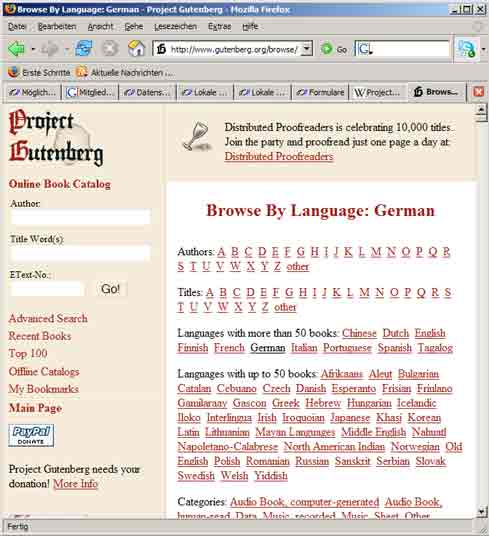Open dropdown arrow at toolbar's far right

click(483, 49)
